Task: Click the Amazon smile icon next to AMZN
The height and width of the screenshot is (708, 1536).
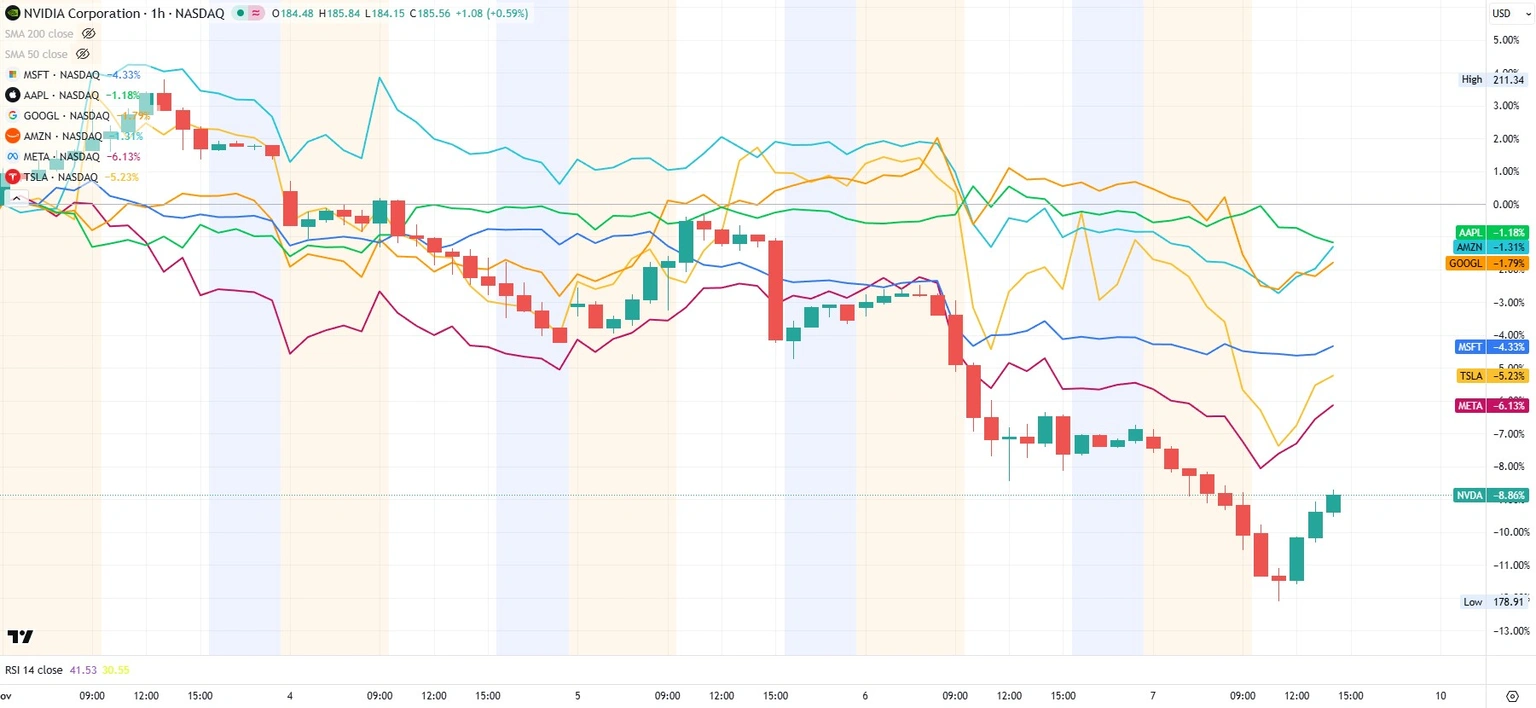Action: [x=12, y=136]
